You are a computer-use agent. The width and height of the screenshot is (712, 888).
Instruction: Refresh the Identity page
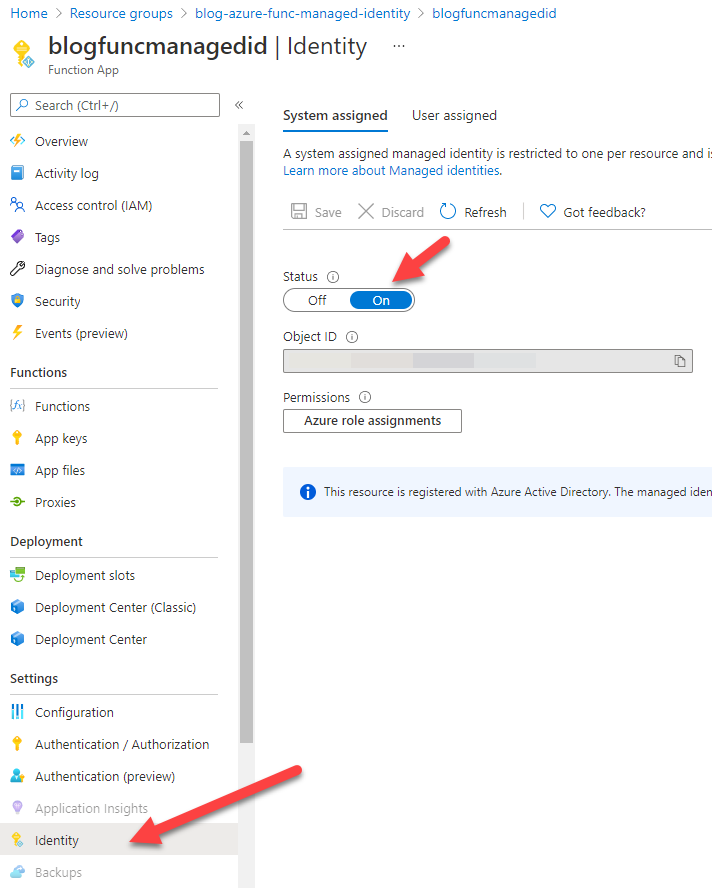pos(473,212)
